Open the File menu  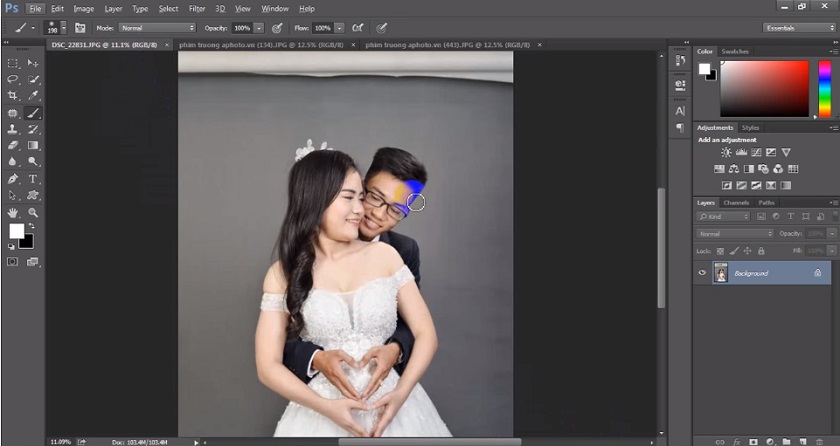(35, 9)
